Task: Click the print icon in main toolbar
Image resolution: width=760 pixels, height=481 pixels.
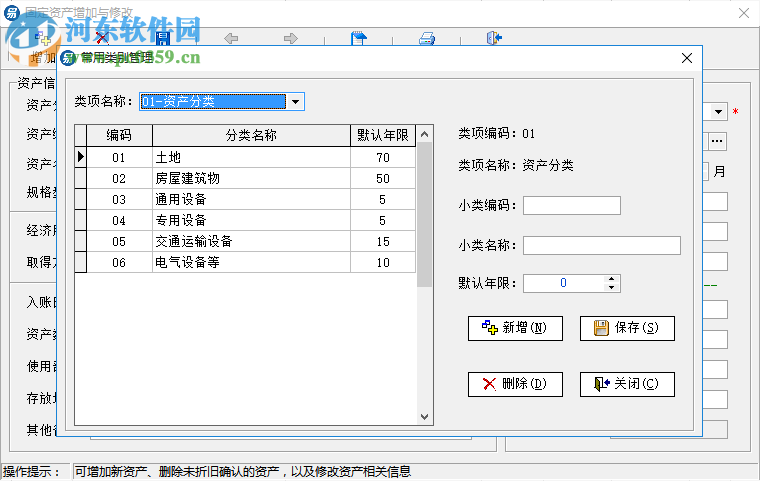Action: [x=427, y=38]
